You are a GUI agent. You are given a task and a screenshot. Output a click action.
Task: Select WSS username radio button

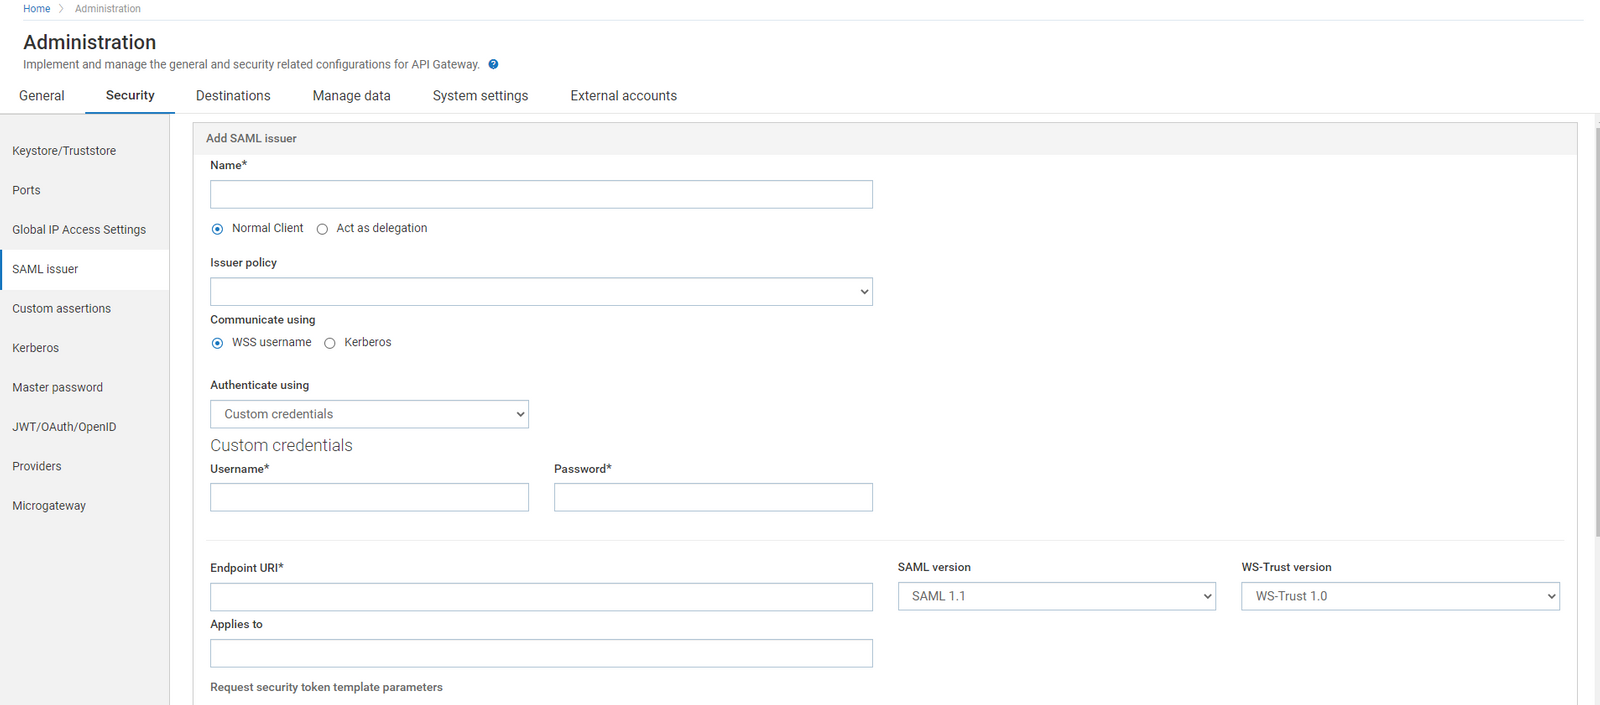[x=218, y=343]
